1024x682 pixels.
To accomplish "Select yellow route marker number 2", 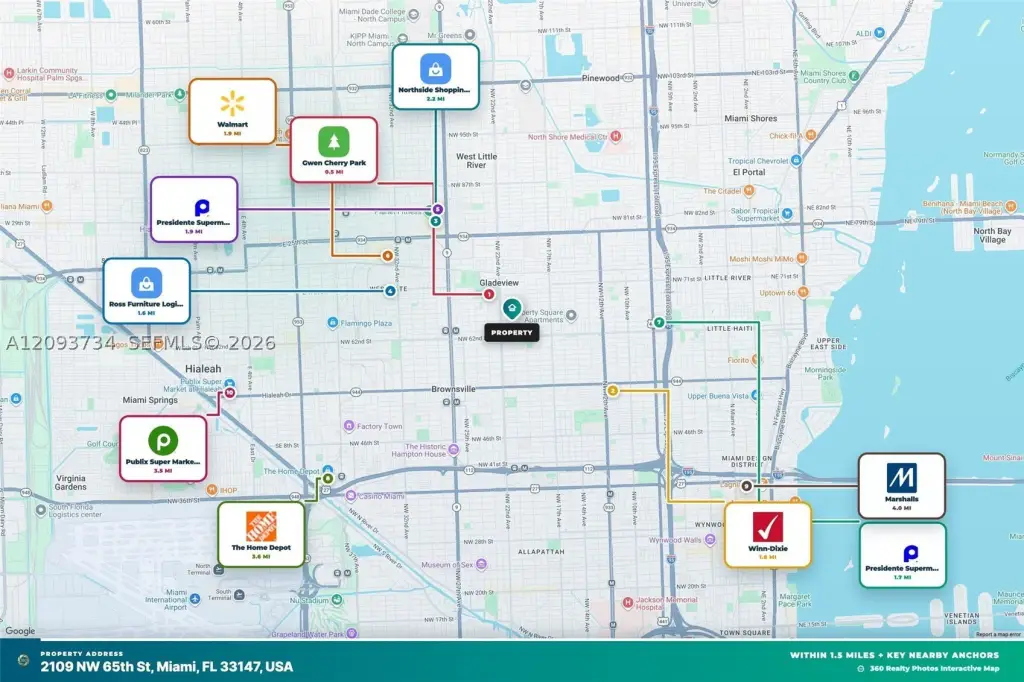I will click(613, 391).
